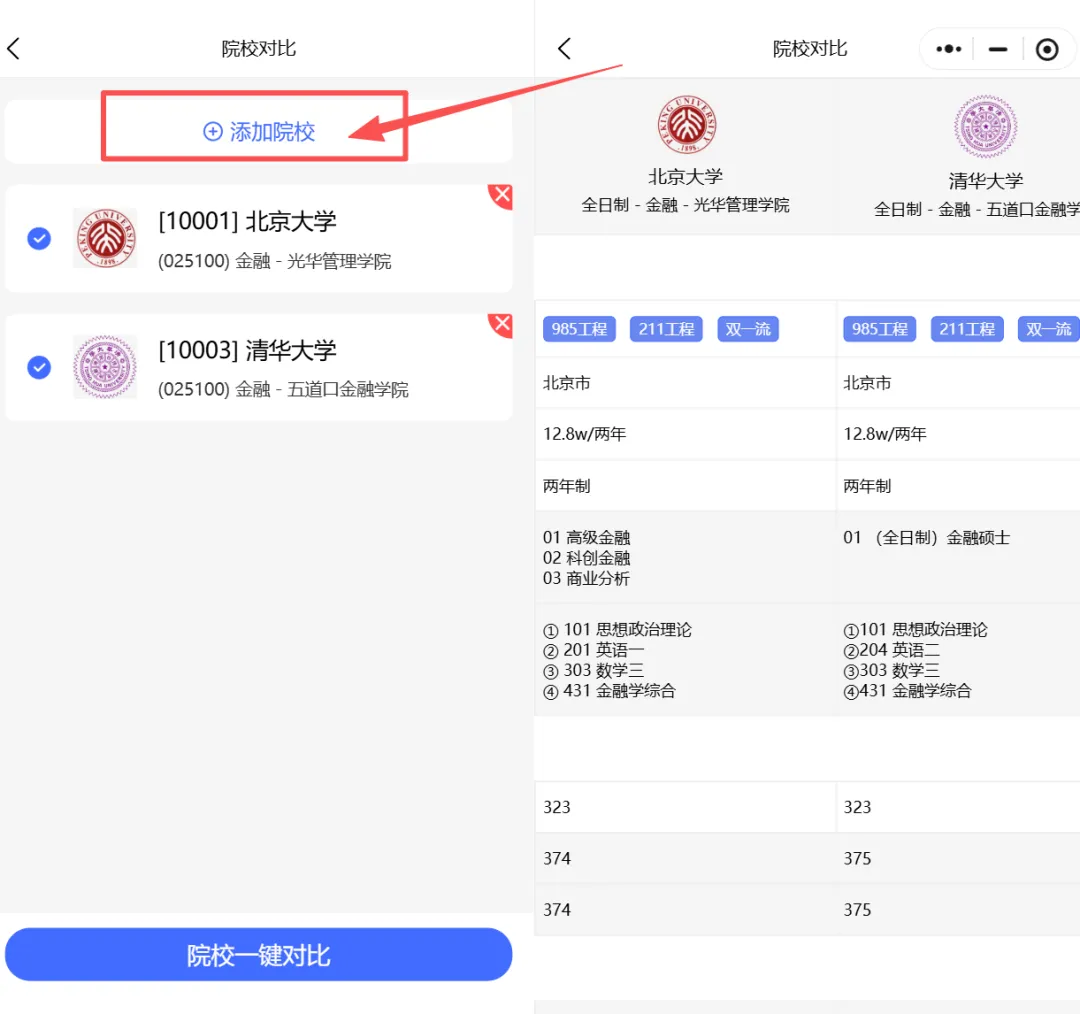
Task: Click 02 科创金融 direction entry
Action: click(587, 558)
